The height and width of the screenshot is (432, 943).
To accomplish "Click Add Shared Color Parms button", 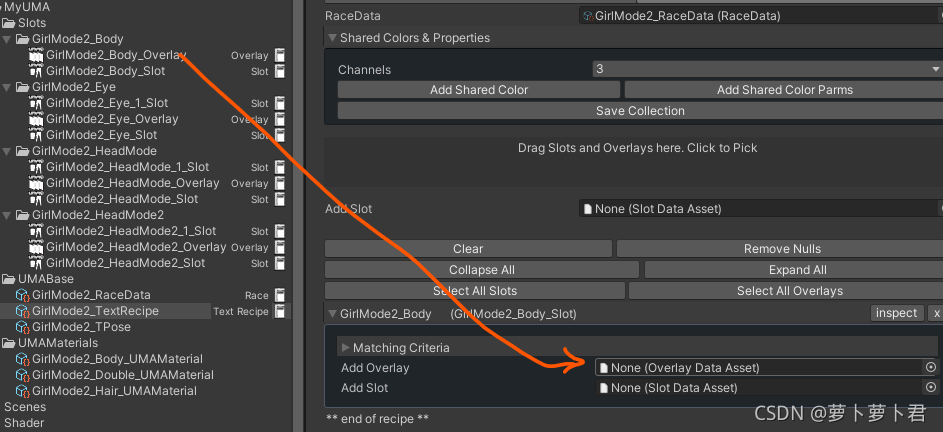I will tap(784, 90).
